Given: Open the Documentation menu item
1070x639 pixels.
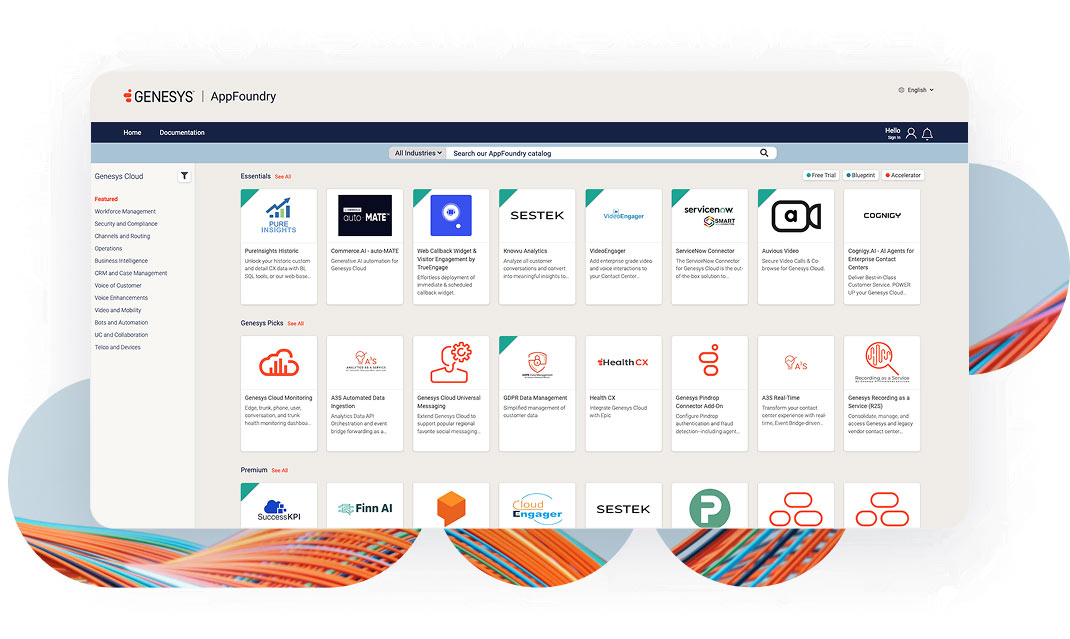Looking at the screenshot, I should click(182, 132).
